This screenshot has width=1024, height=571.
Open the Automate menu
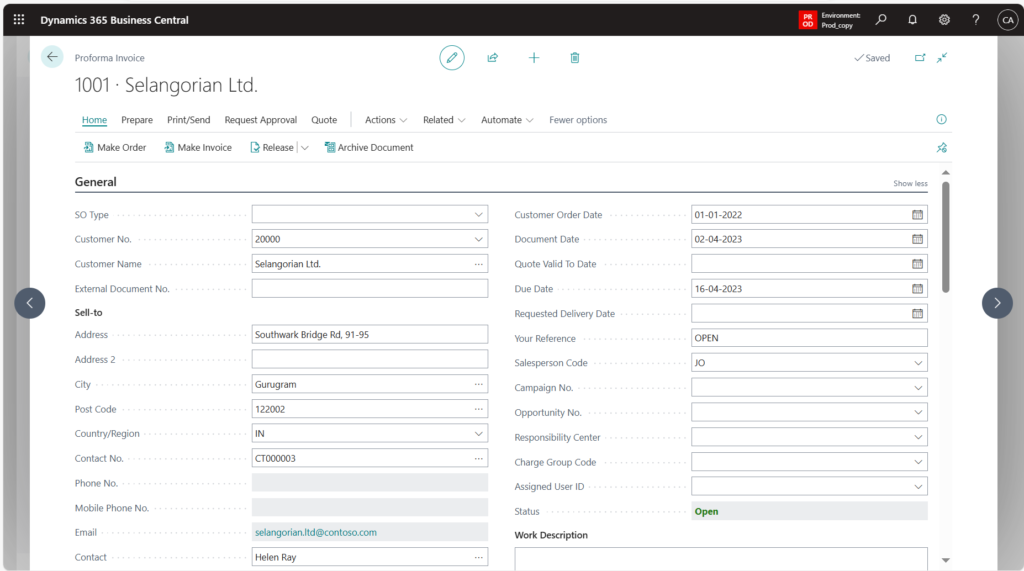507,120
